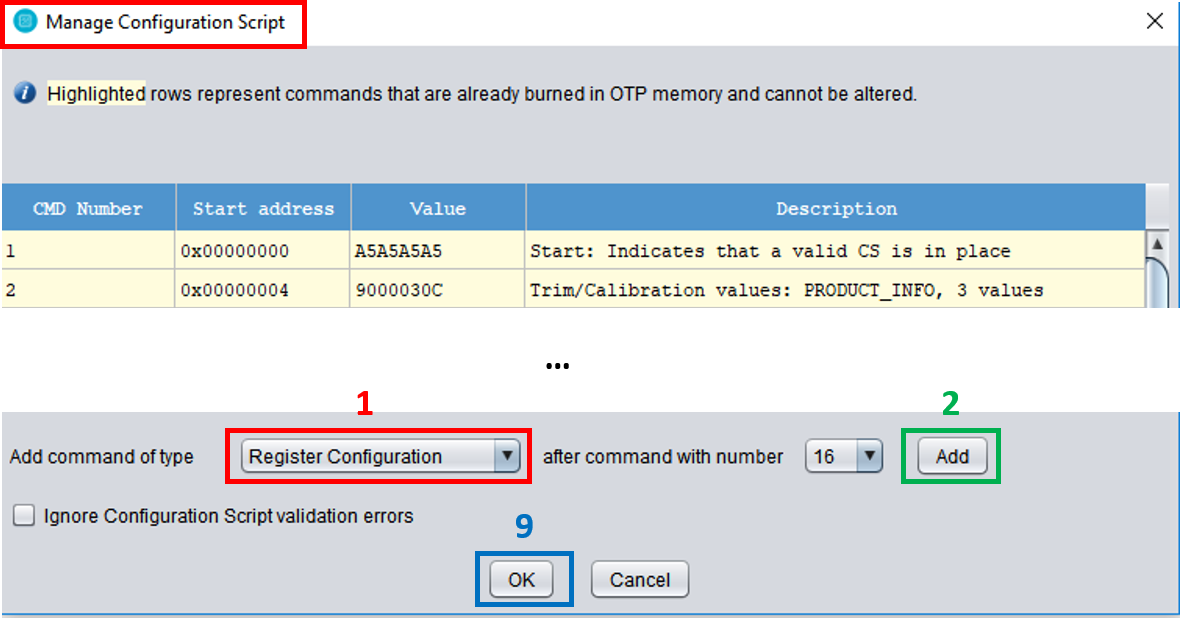Click the table scrollbar up arrow
Screen dimensions: 1180x618
pyautogui.click(x=1157, y=244)
